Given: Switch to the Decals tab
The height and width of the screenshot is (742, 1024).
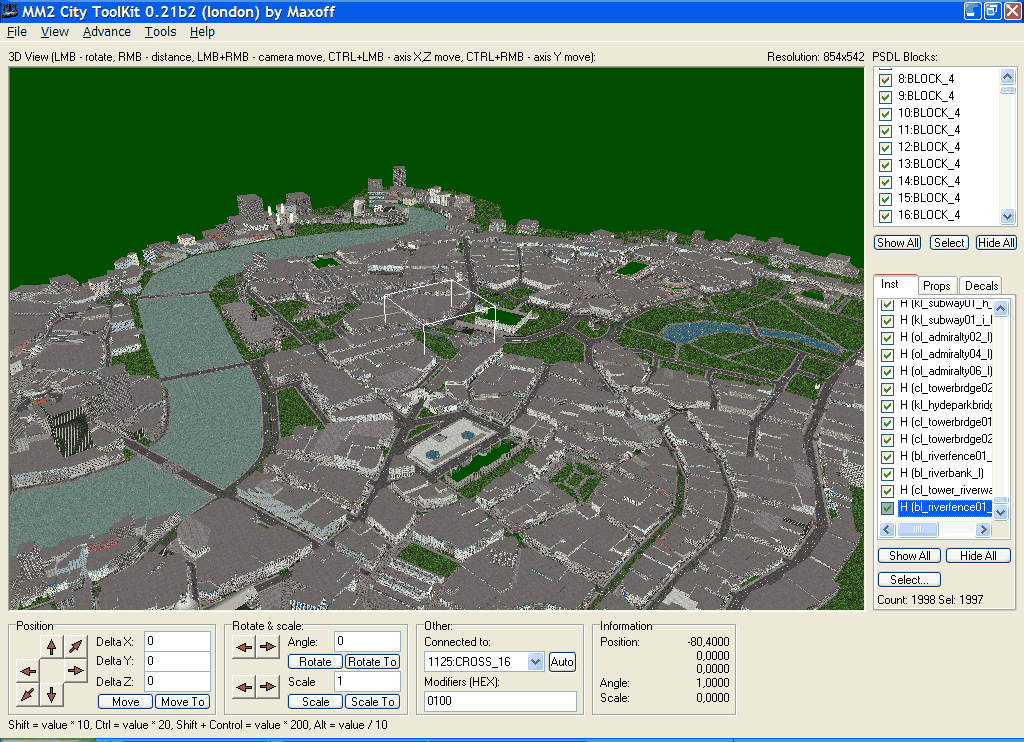Looking at the screenshot, I should (981, 286).
